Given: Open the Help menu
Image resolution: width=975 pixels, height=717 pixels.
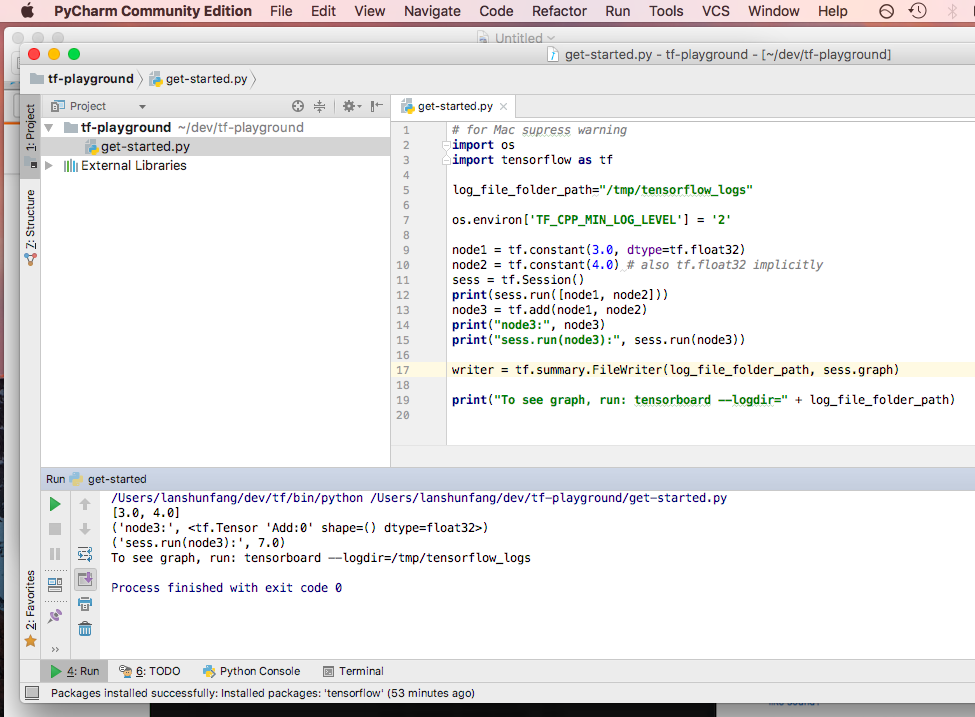Looking at the screenshot, I should coord(833,11).
